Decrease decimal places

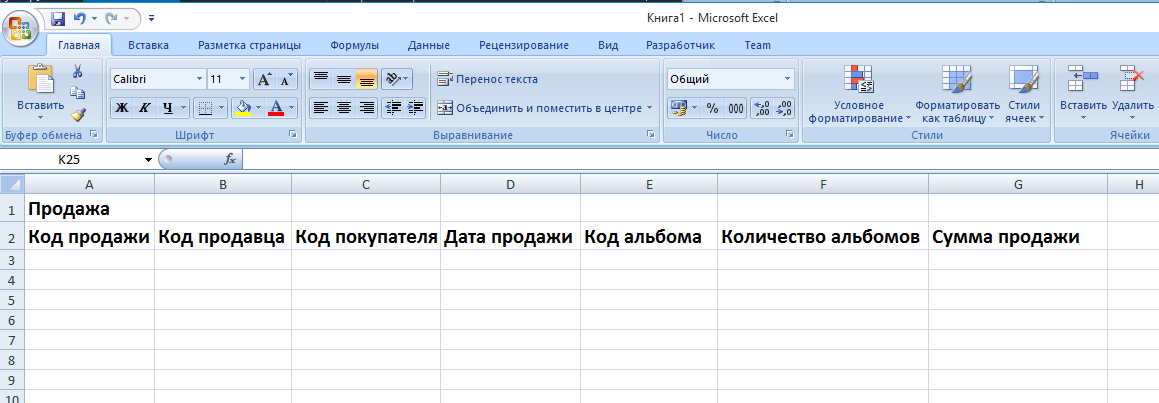tap(785, 109)
